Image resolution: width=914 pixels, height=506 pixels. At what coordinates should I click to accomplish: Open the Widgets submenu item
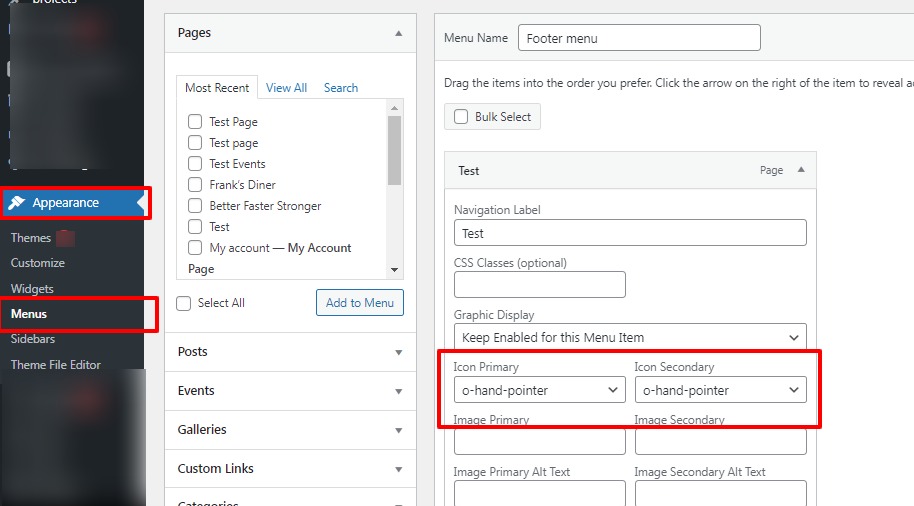pos(32,289)
